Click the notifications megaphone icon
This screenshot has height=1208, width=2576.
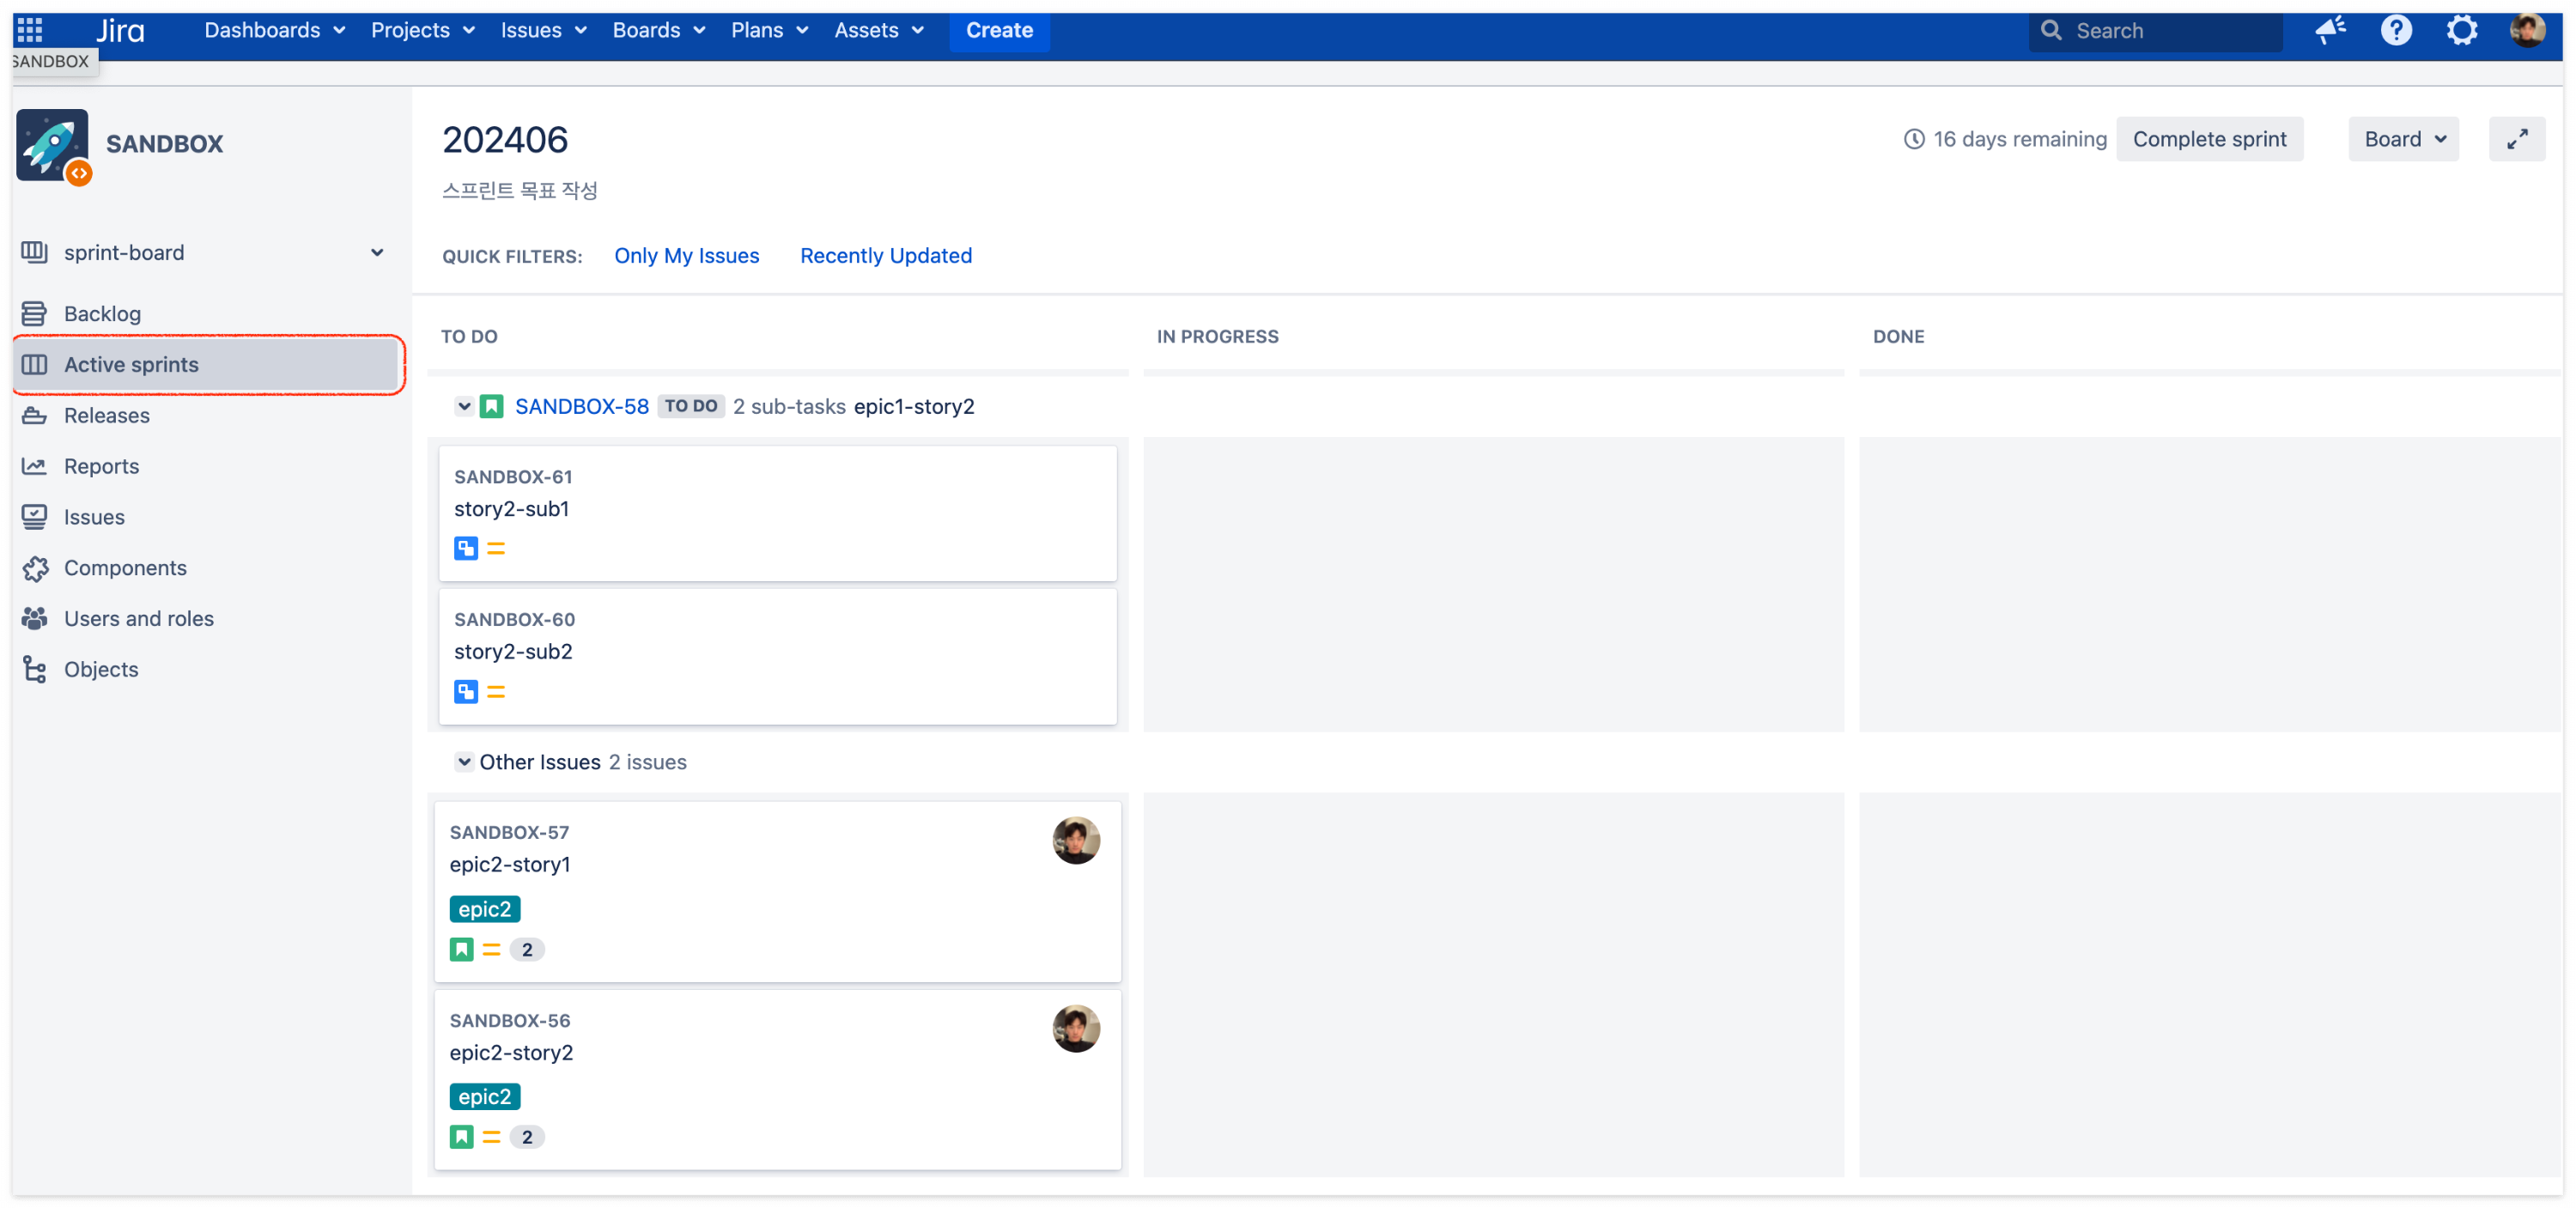(x=2330, y=30)
